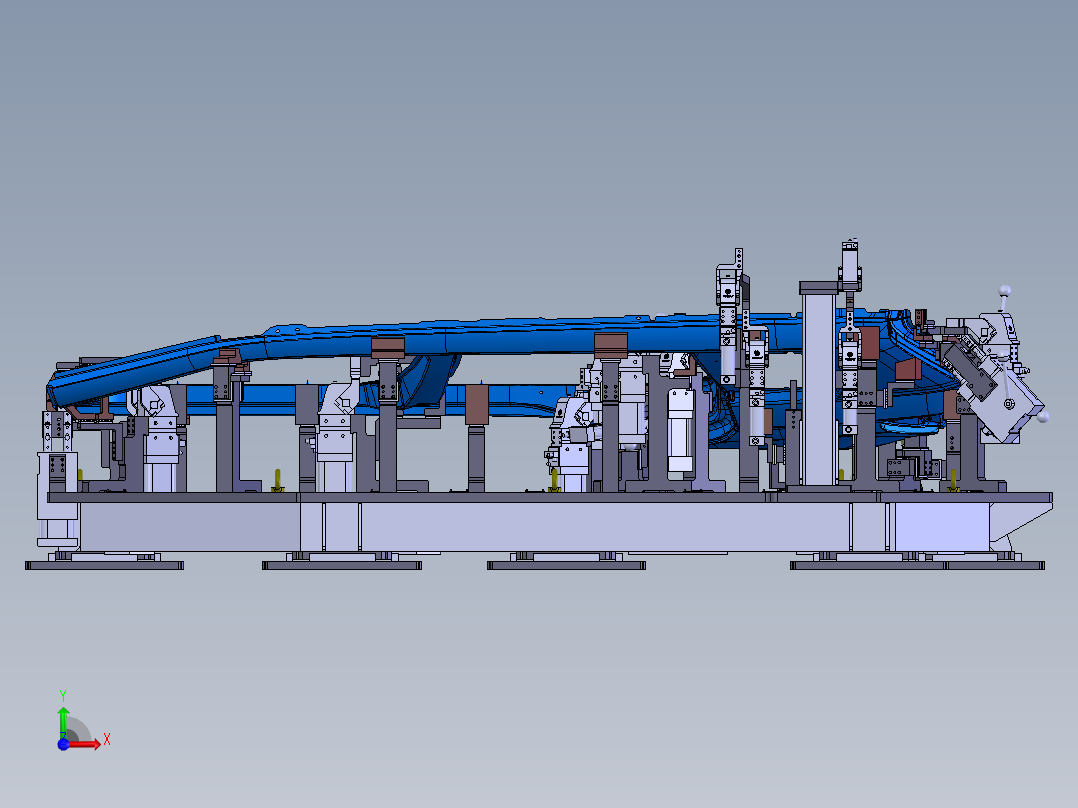1078x808 pixels.
Task: Select the long lavender base frame beam
Action: point(536,526)
